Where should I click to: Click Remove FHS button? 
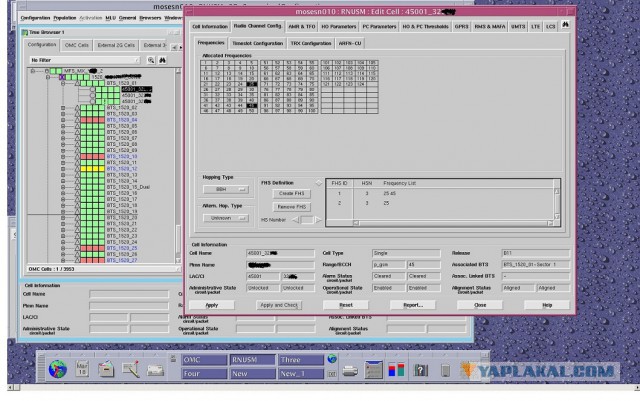pyautogui.click(x=291, y=207)
